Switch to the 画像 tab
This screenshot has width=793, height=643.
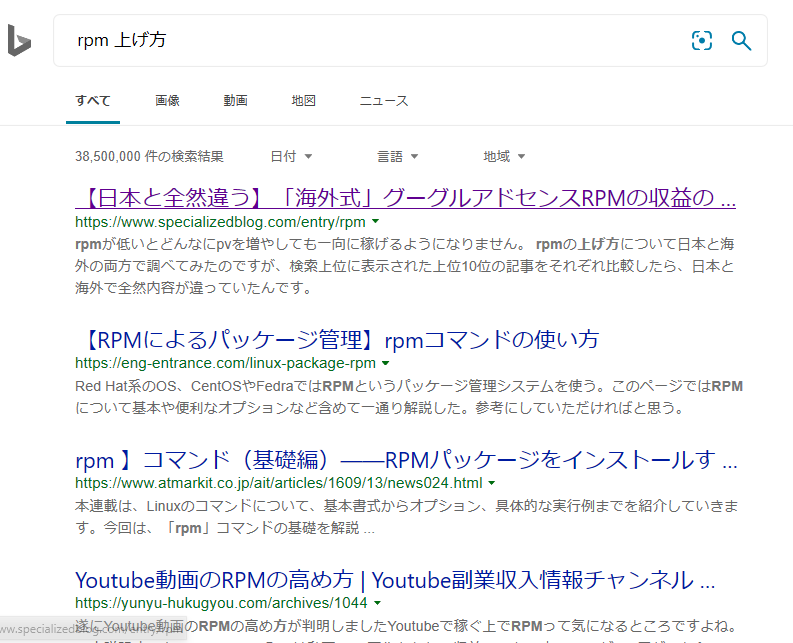167,101
